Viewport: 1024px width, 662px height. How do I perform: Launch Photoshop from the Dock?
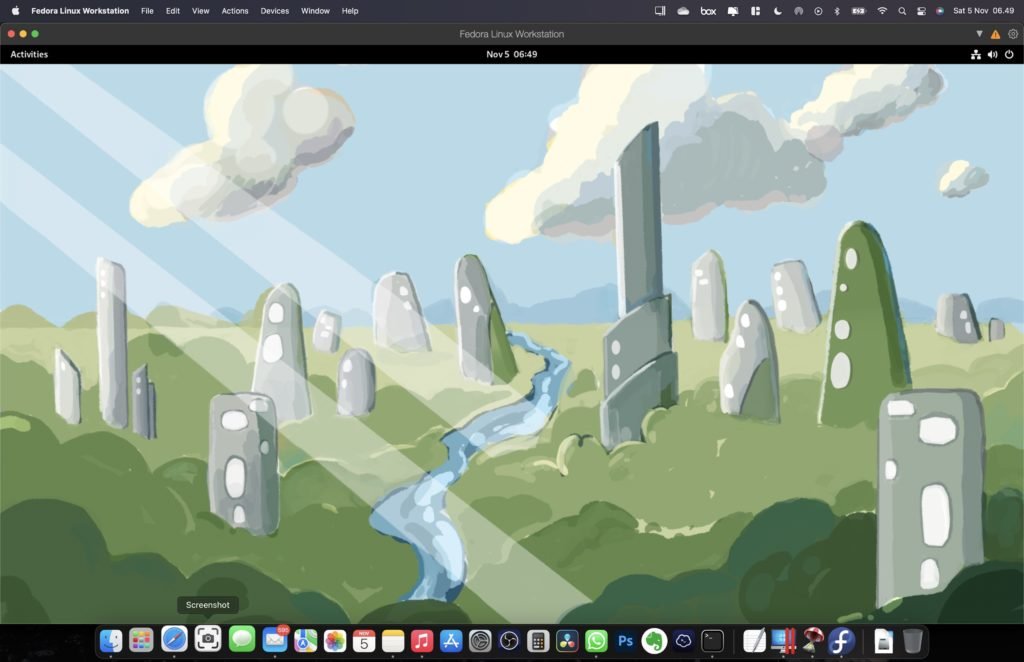point(625,640)
